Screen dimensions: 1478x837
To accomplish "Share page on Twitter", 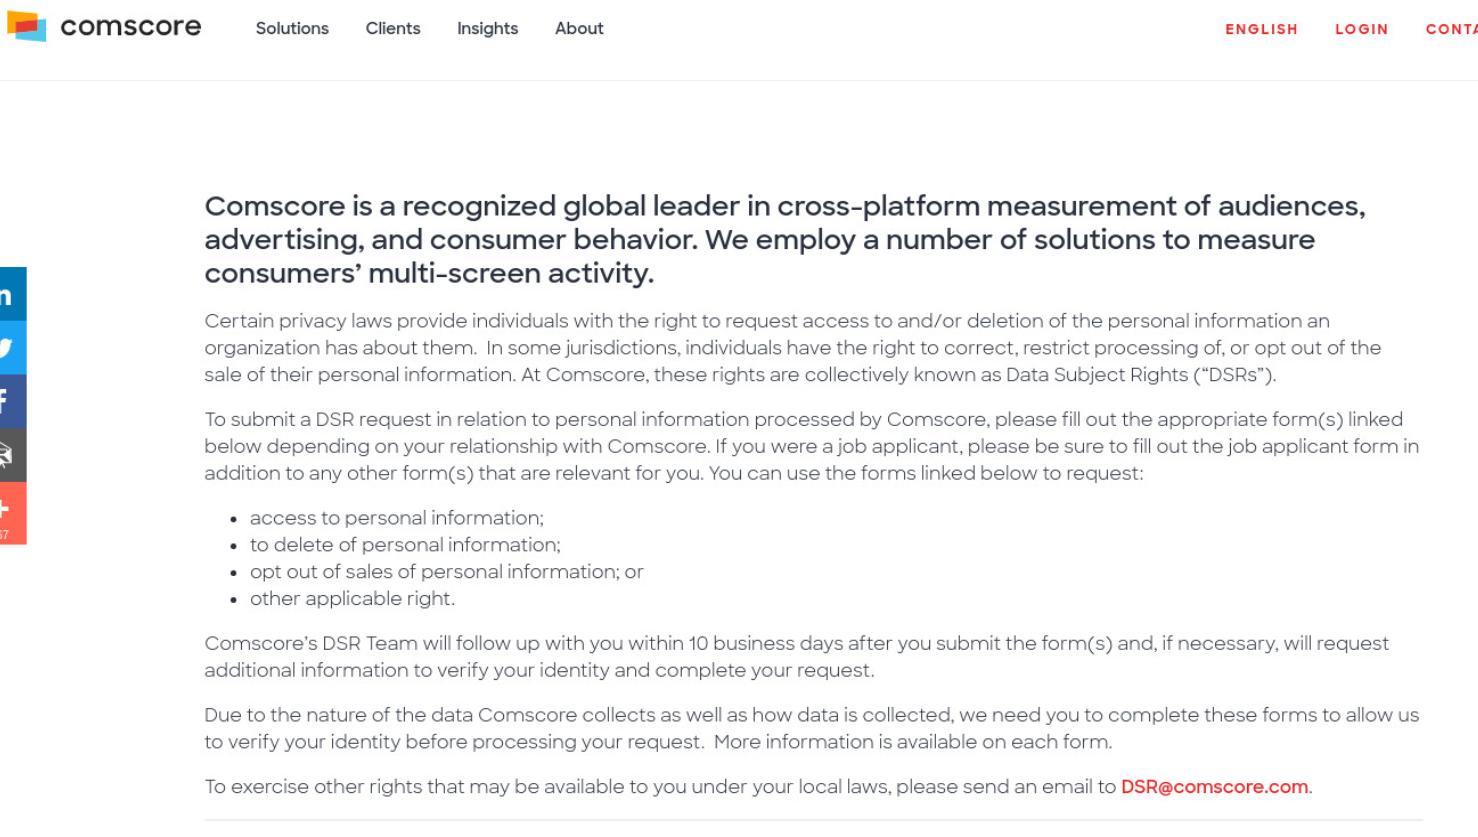I will tap(12, 348).
